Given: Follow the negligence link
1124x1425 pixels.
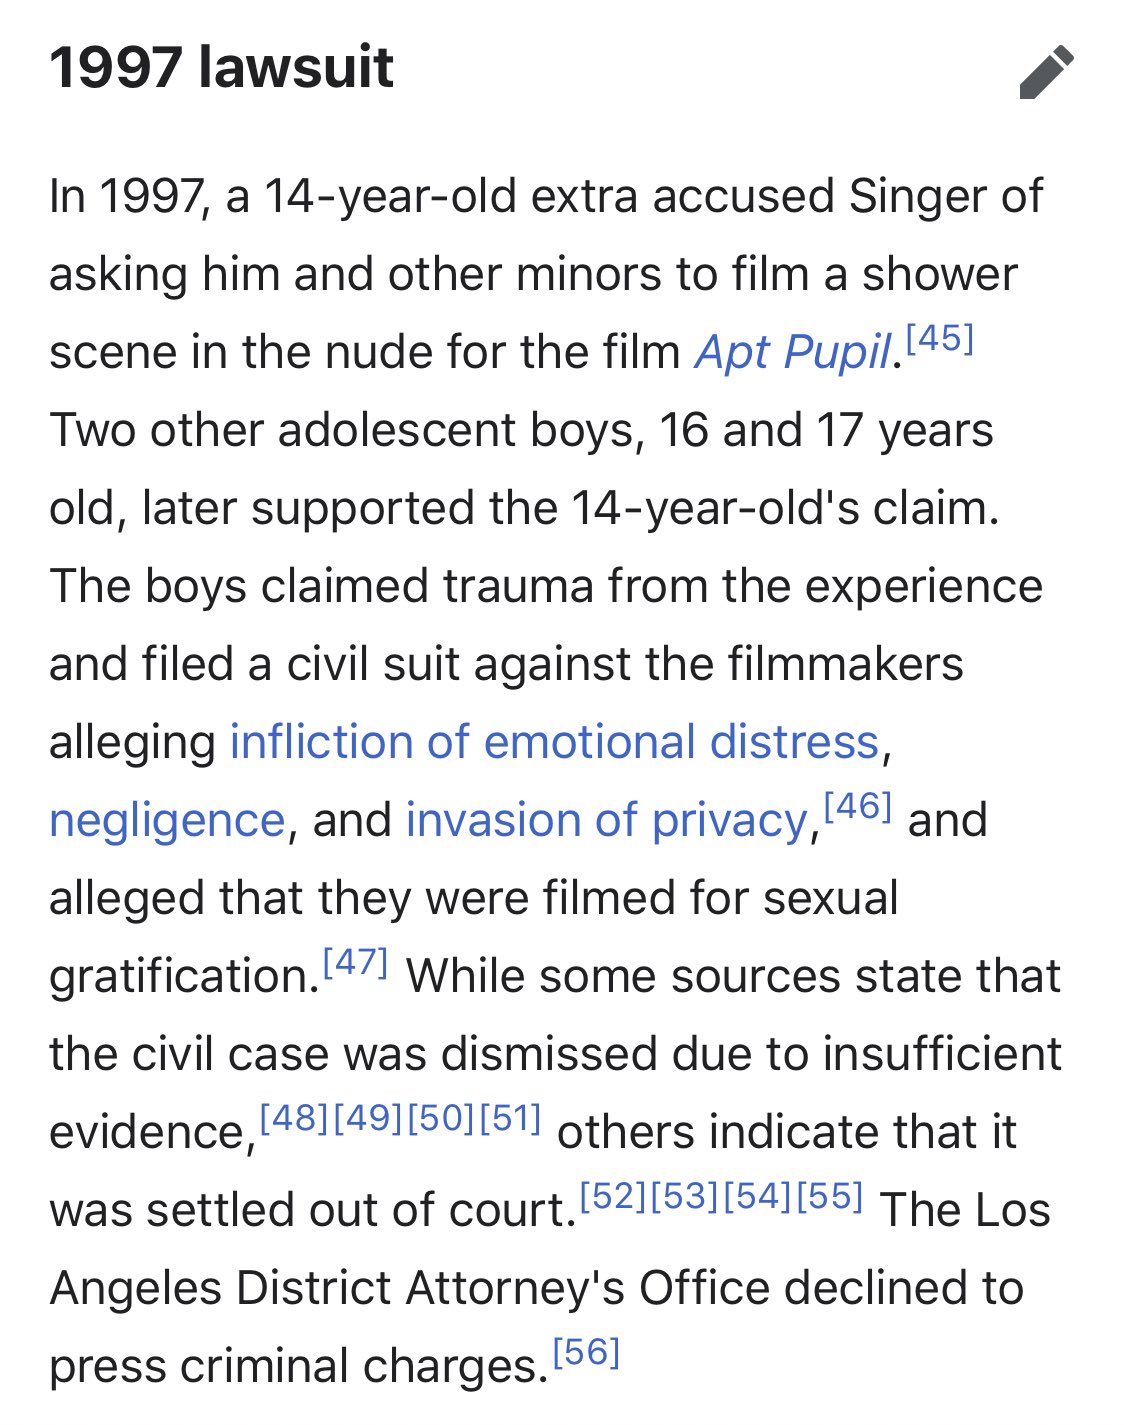Looking at the screenshot, I should pos(167,820).
